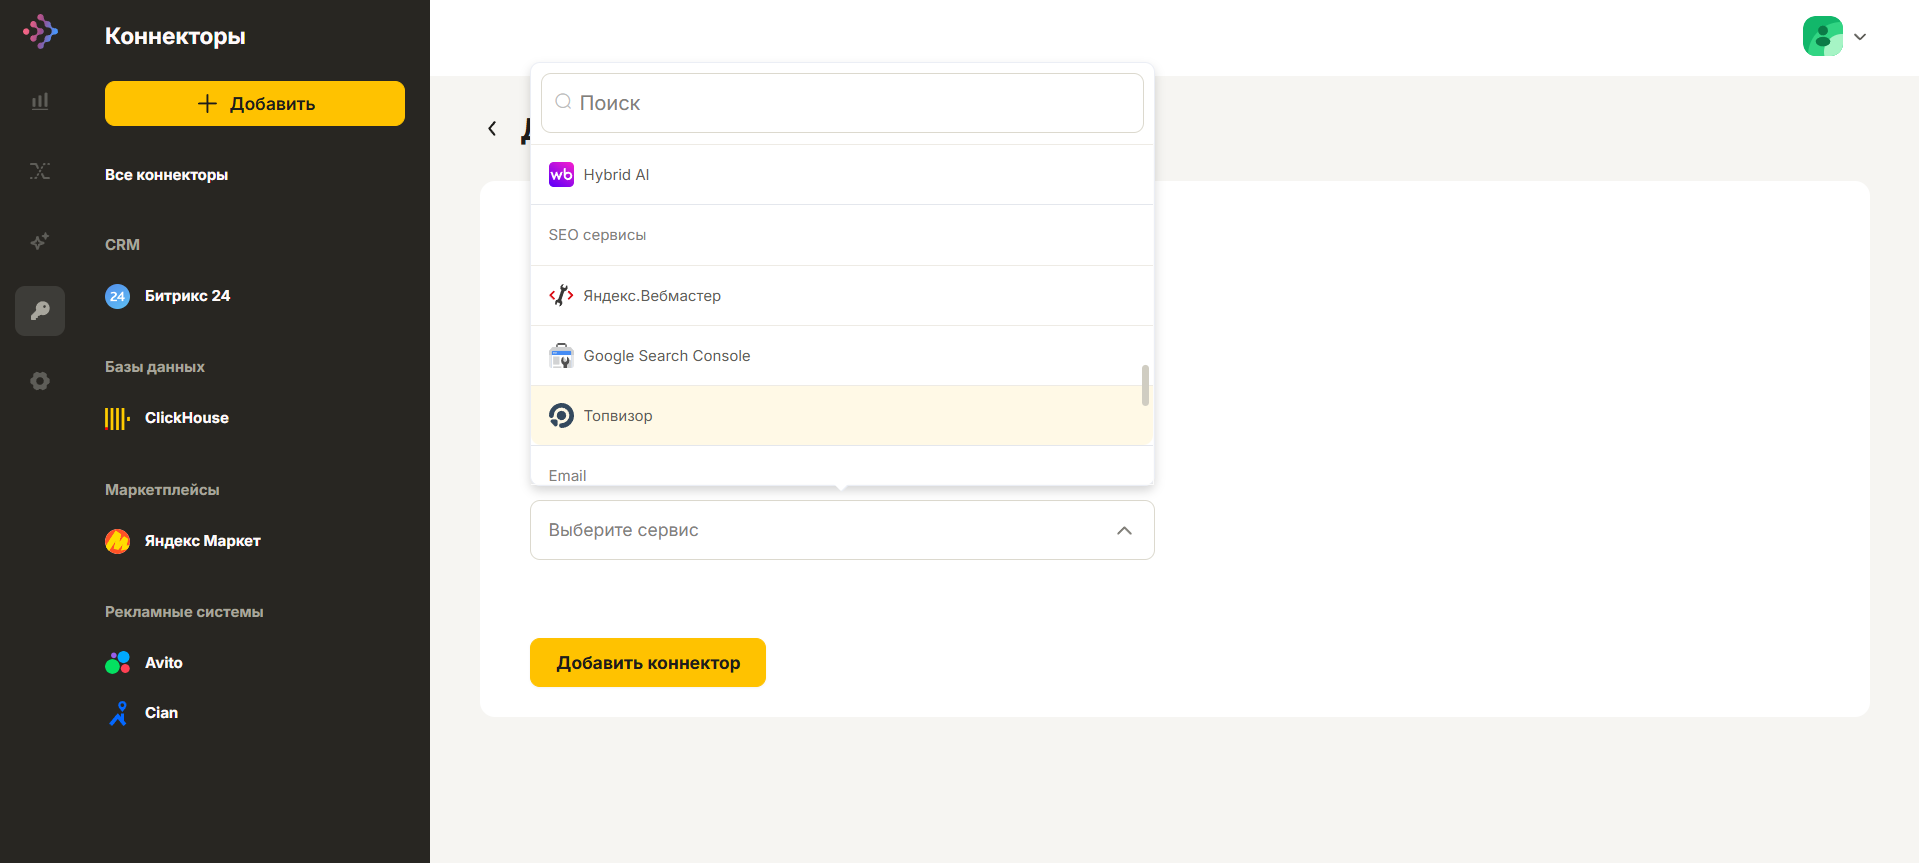
Task: Click the Bitrix 24 logo icon
Action: pos(118,296)
